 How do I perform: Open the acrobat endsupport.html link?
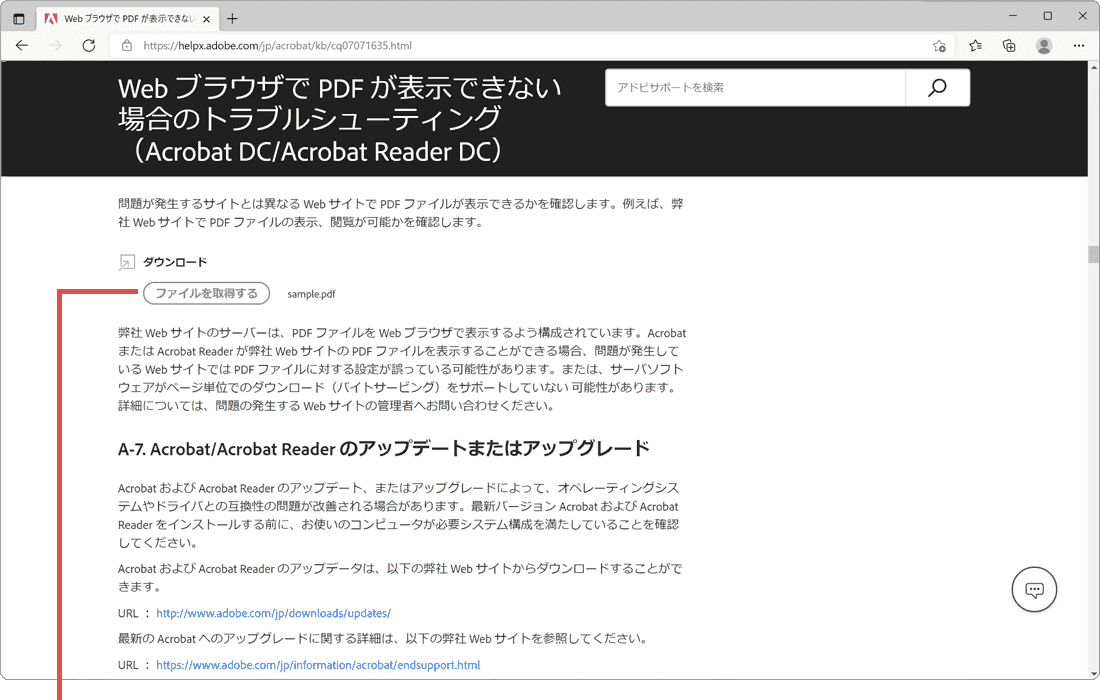tap(318, 665)
